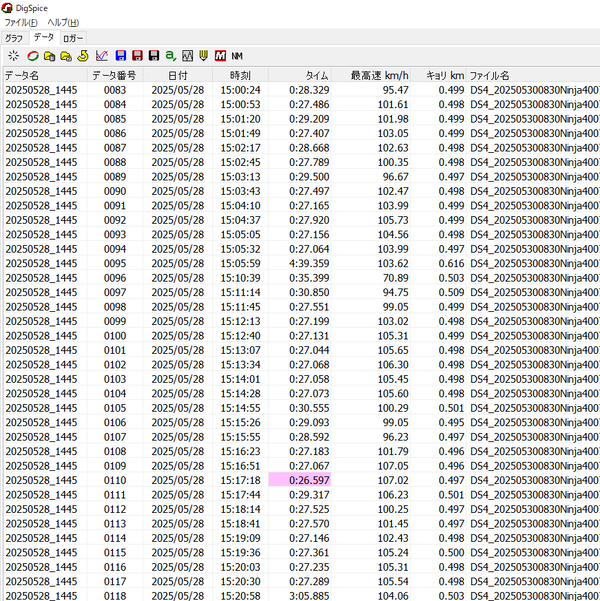Click top speed value 107.05
The height and width of the screenshot is (601, 600).
(x=393, y=466)
